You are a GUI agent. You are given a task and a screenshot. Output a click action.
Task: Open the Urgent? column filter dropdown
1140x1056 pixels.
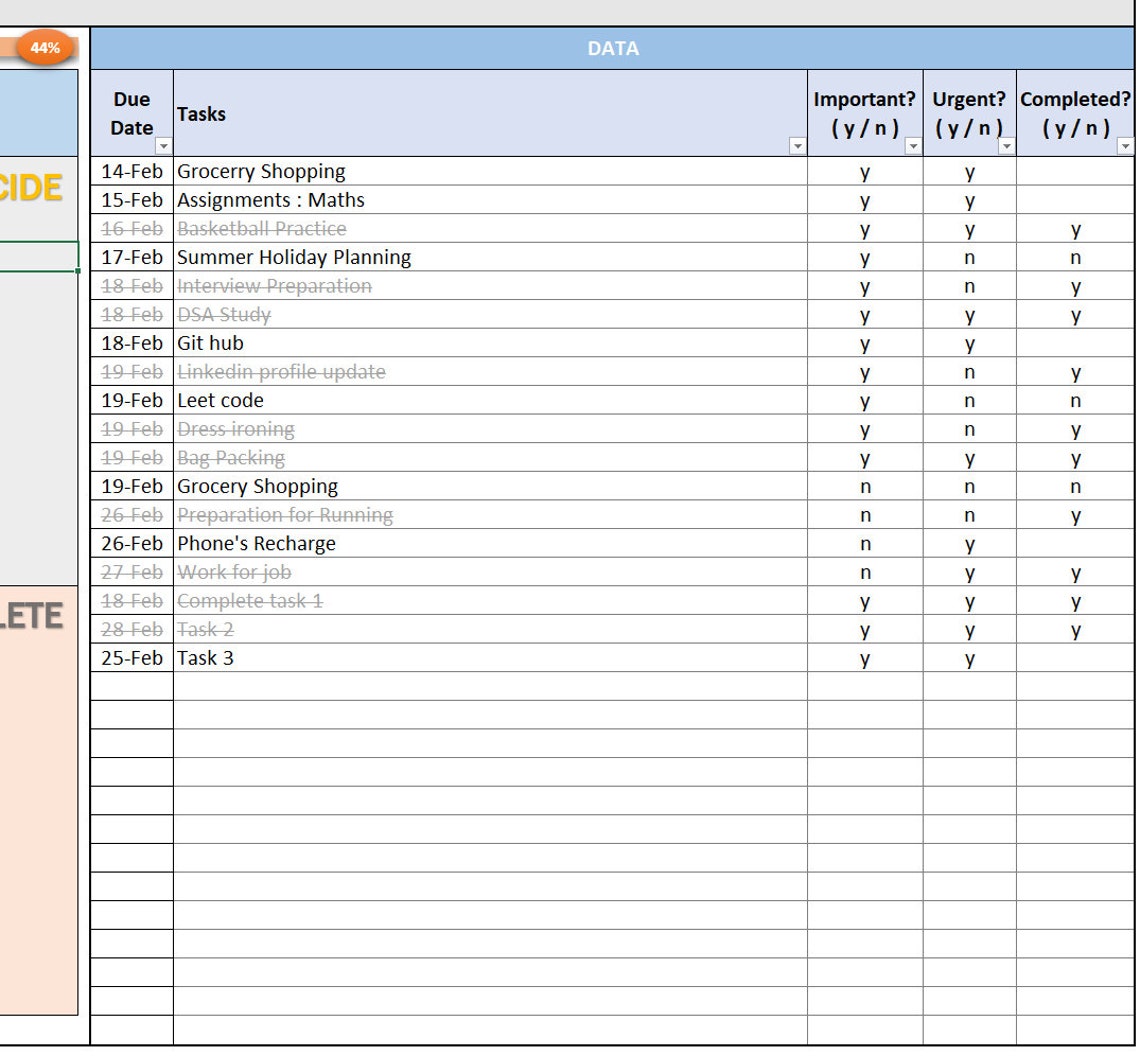click(1007, 146)
